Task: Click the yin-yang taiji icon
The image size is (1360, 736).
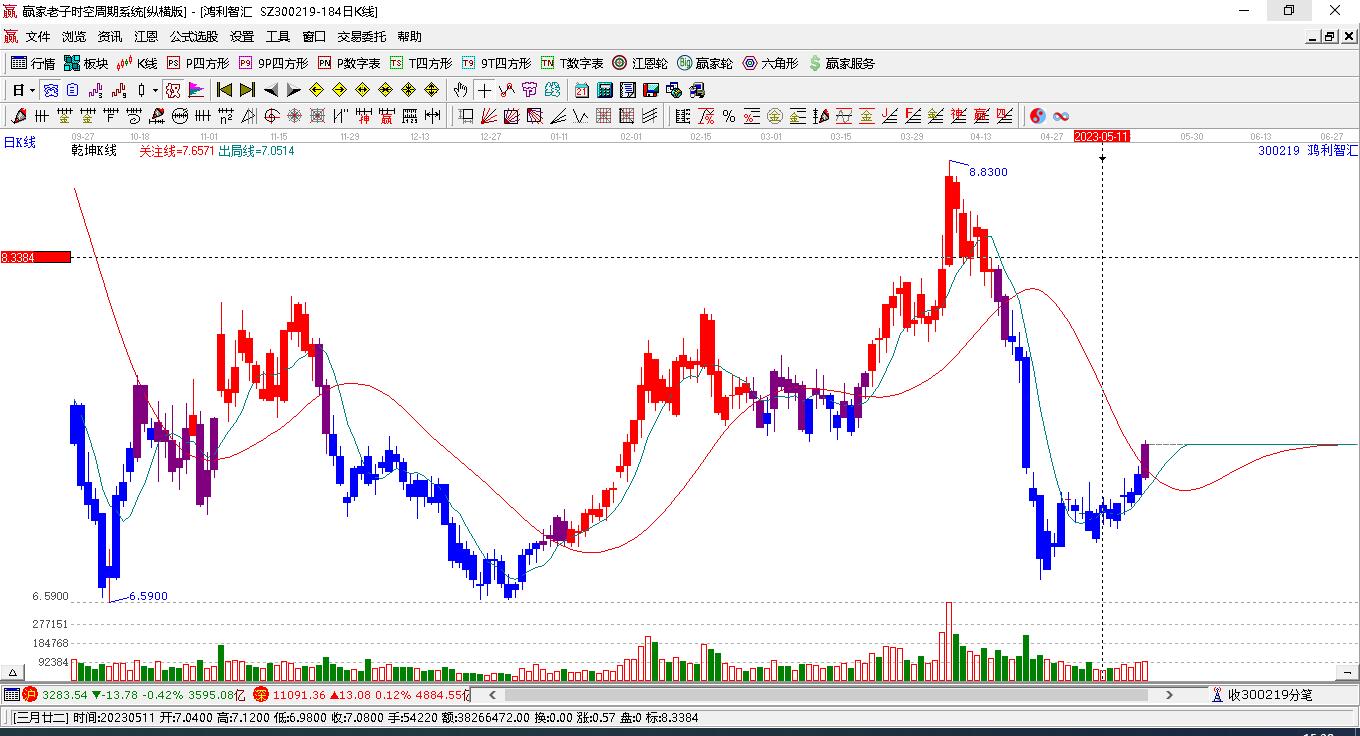Action: click(1038, 116)
